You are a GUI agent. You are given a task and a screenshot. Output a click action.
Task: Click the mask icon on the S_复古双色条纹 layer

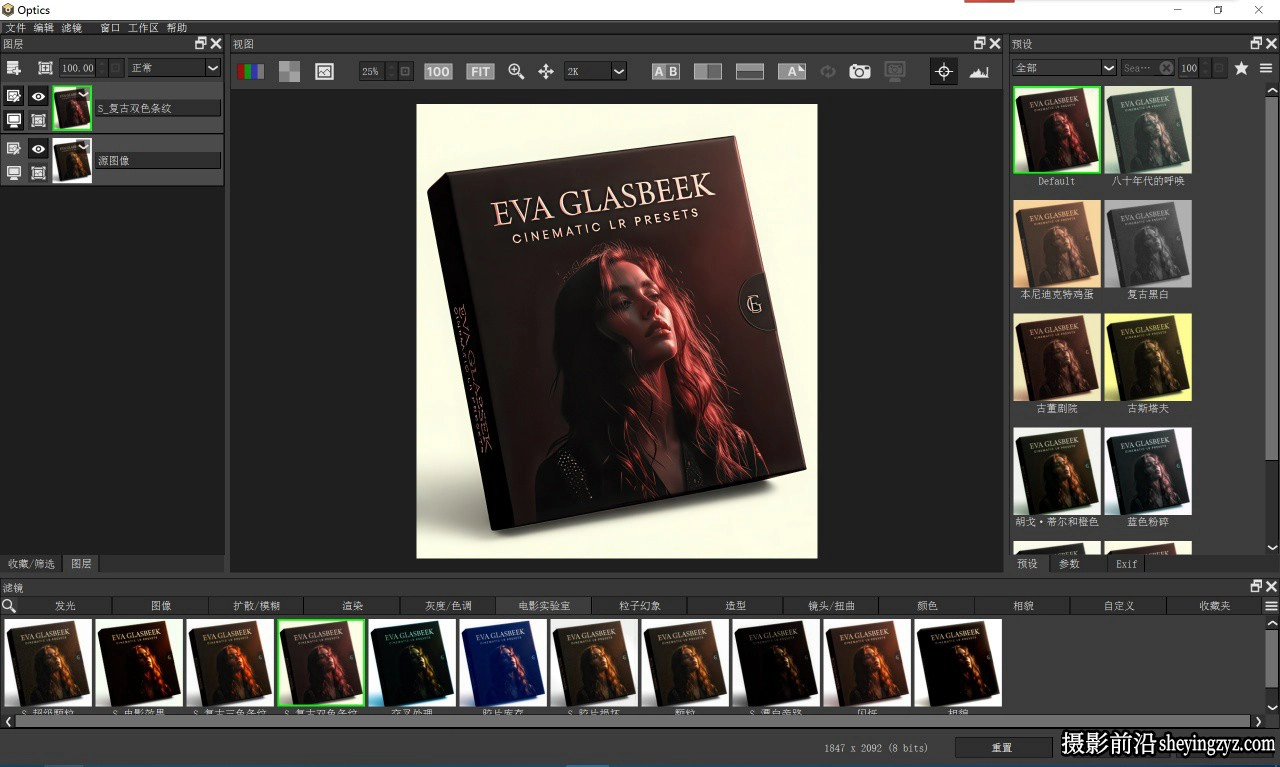coord(38,120)
